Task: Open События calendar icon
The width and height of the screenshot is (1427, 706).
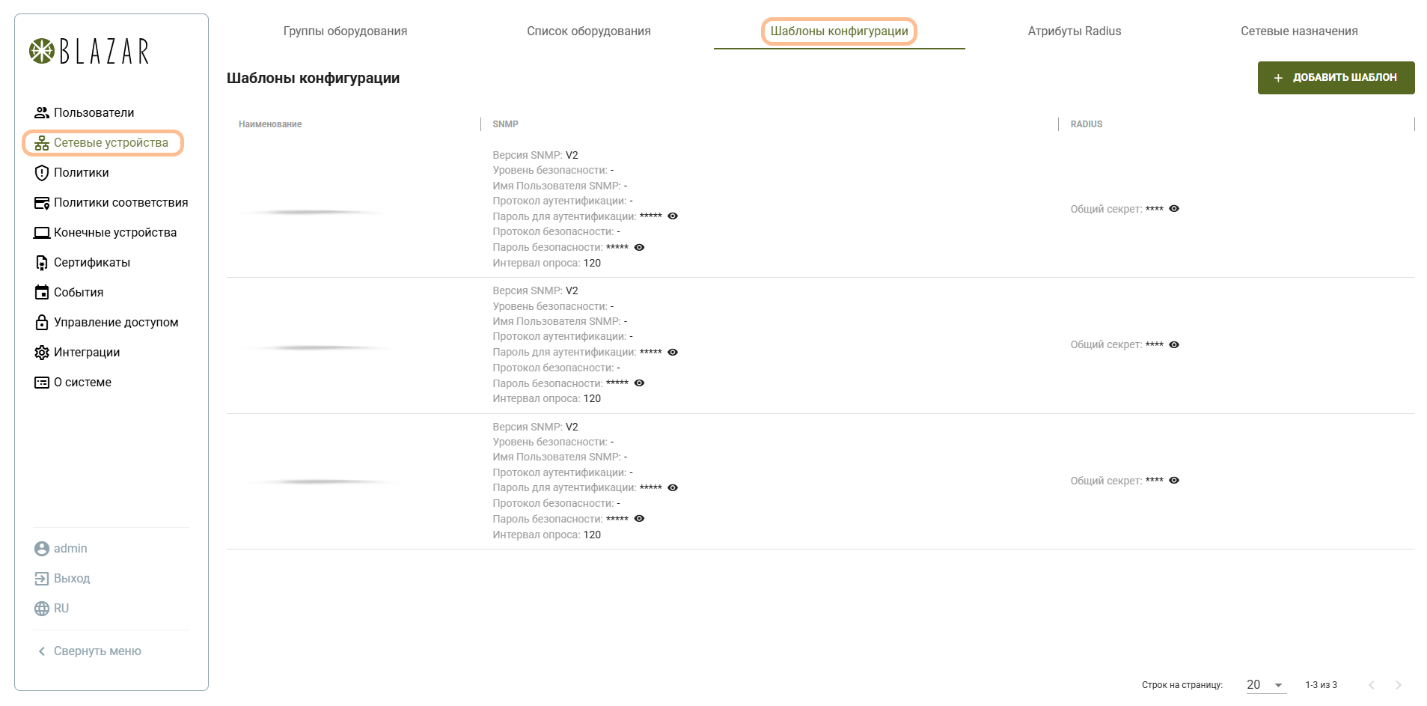Action: coord(42,293)
